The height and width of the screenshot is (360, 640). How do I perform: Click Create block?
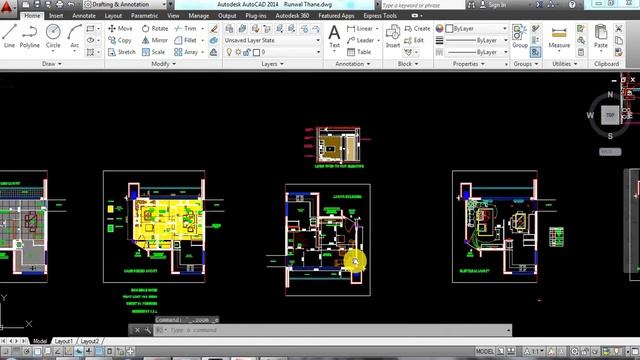(417, 29)
